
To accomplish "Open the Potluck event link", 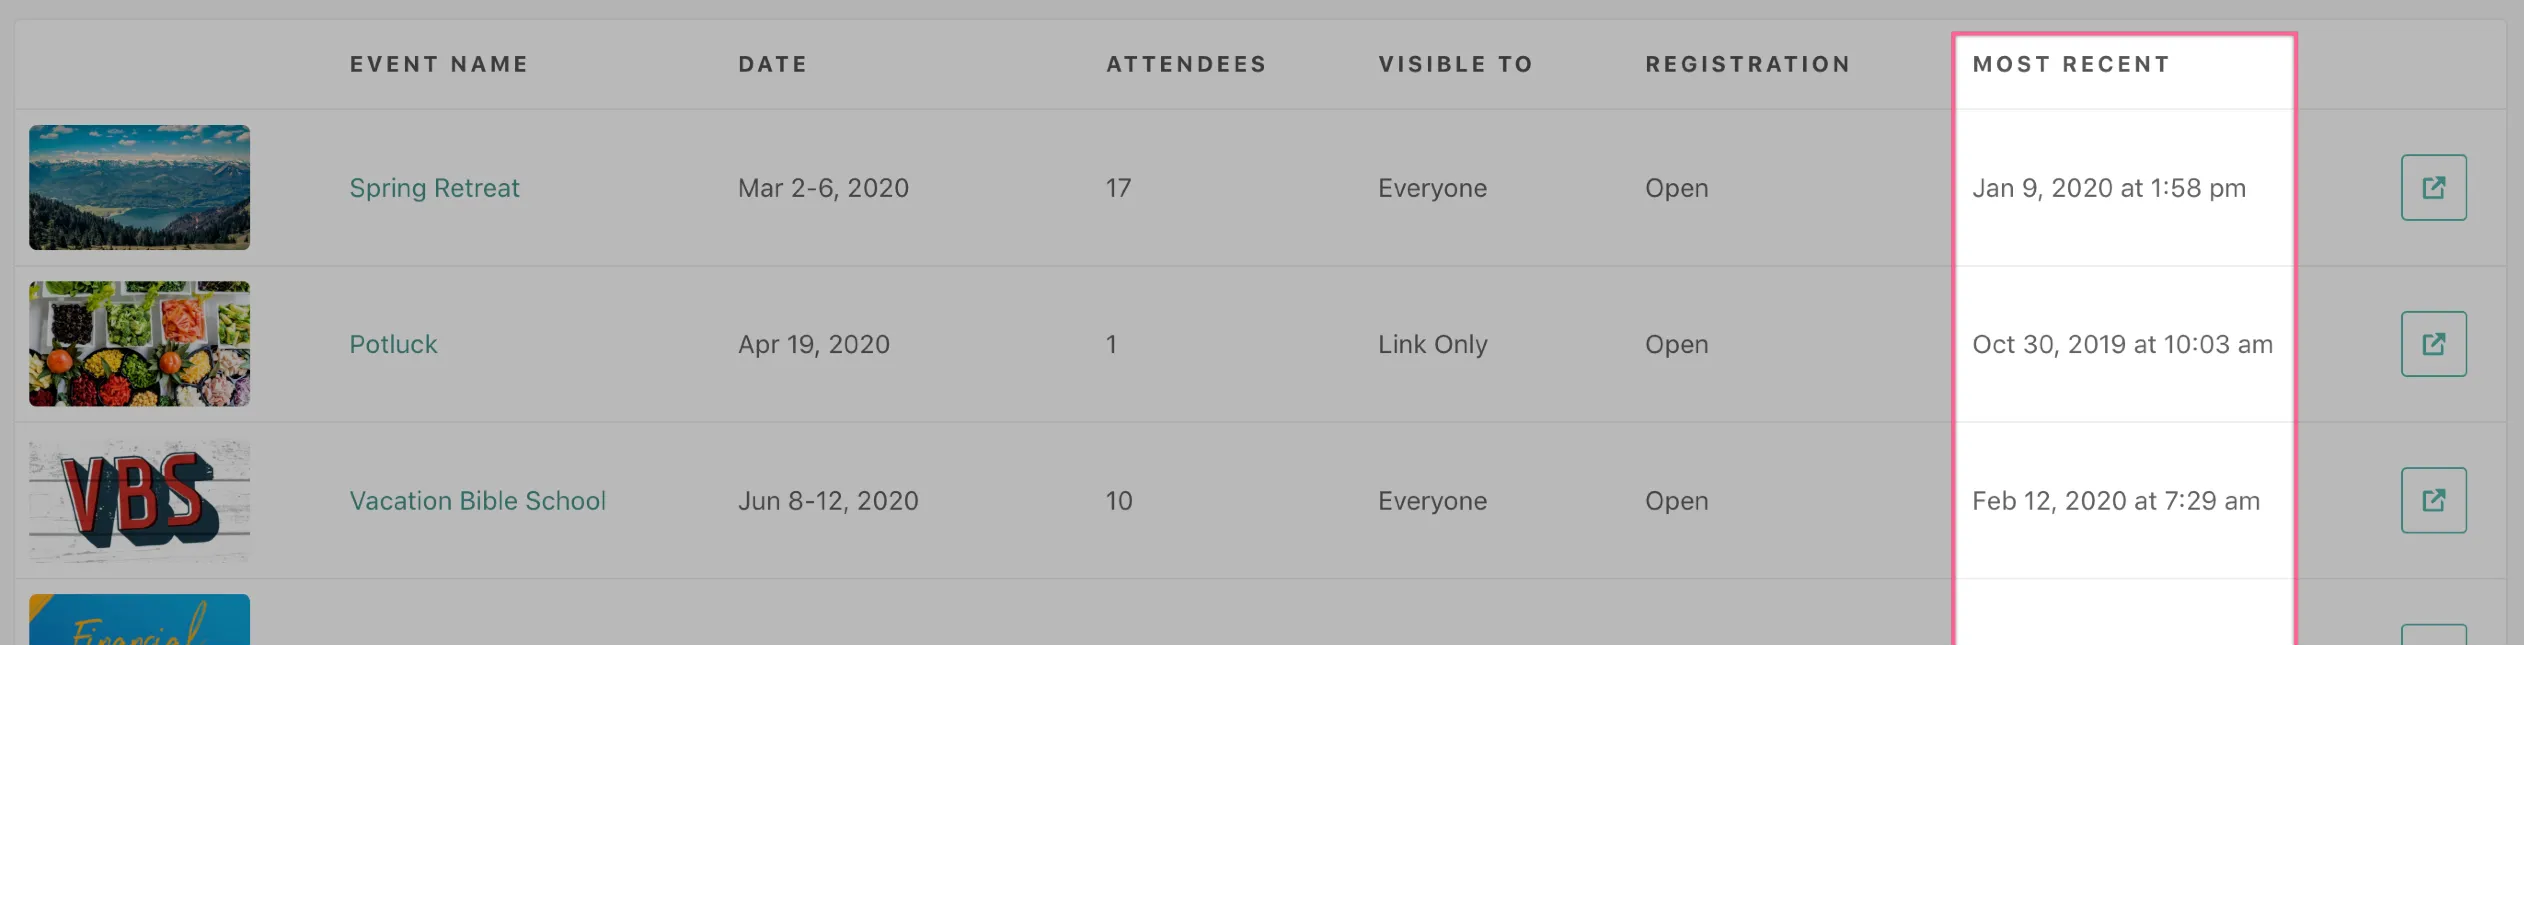I will (393, 344).
